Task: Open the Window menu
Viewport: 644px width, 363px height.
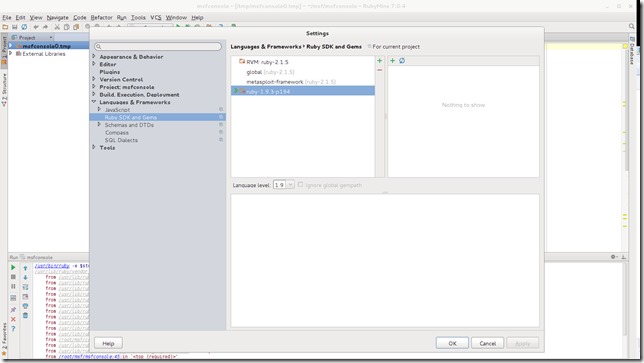Action: click(176, 18)
